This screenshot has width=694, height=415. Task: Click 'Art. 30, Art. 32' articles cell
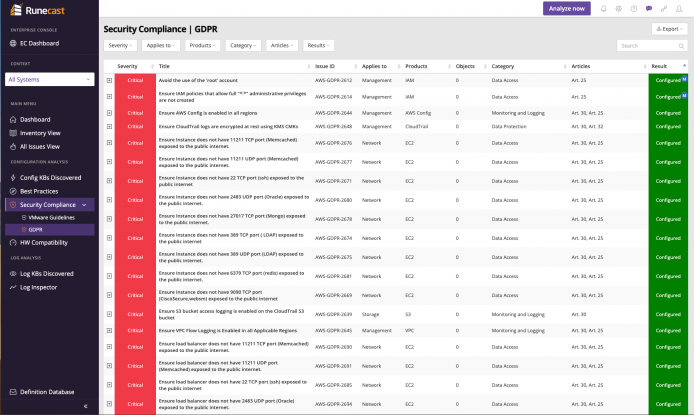point(587,127)
